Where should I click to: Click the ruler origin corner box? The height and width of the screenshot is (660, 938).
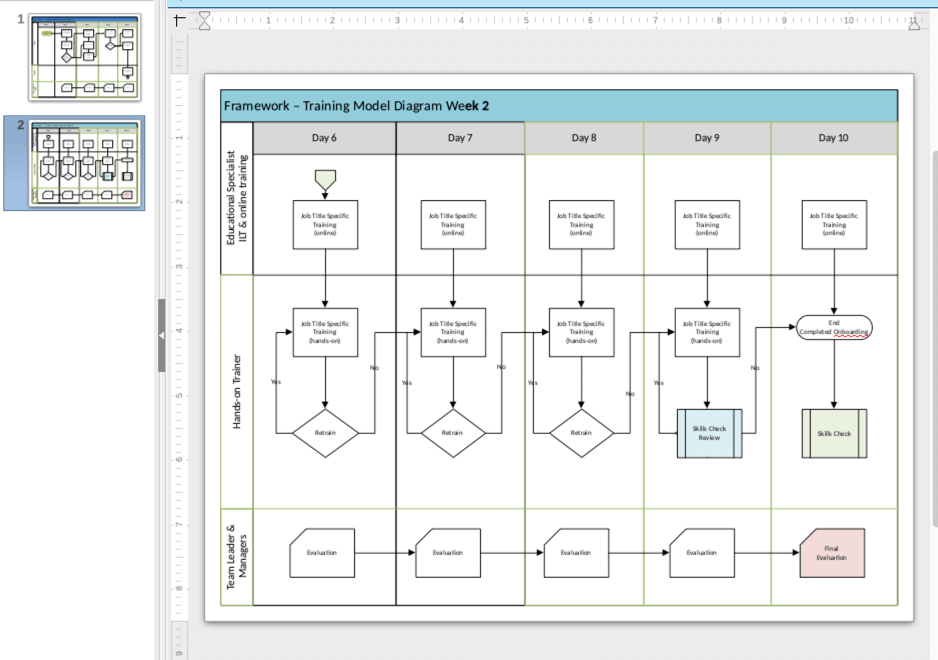pyautogui.click(x=179, y=19)
